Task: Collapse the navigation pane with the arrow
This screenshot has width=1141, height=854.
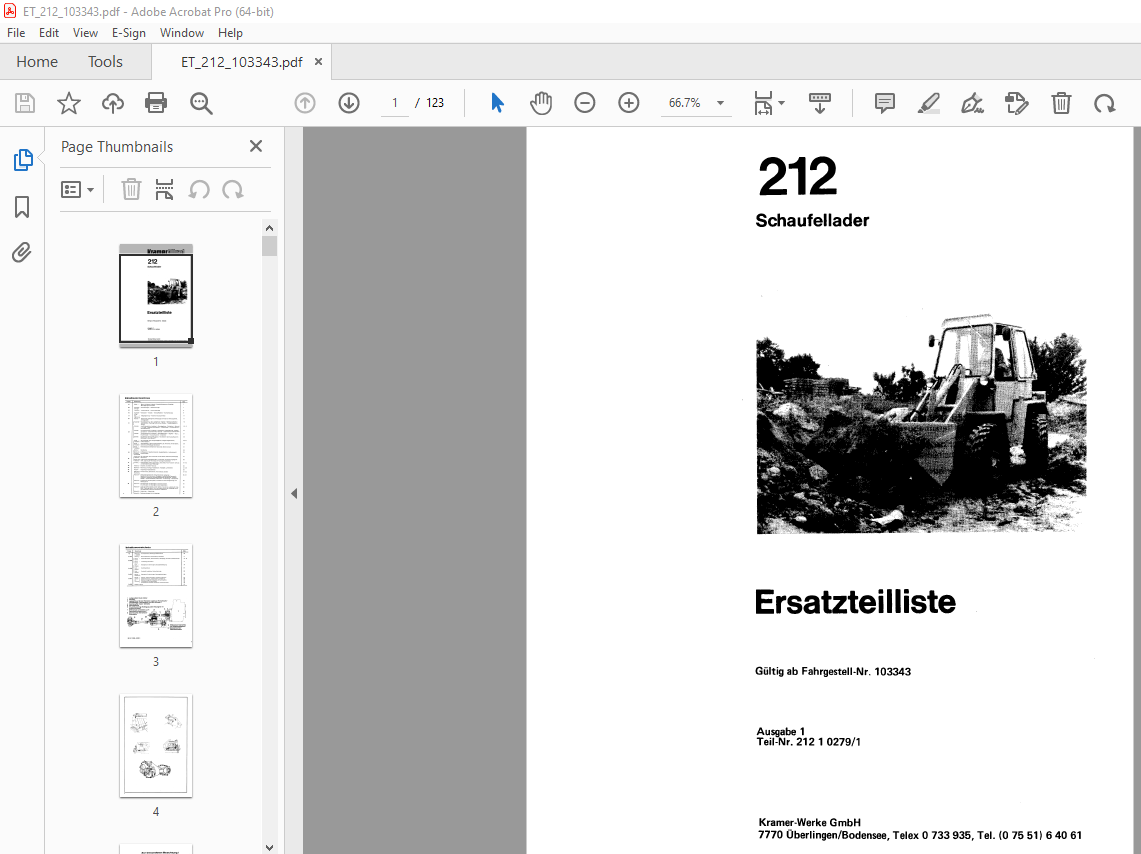Action: coord(294,493)
